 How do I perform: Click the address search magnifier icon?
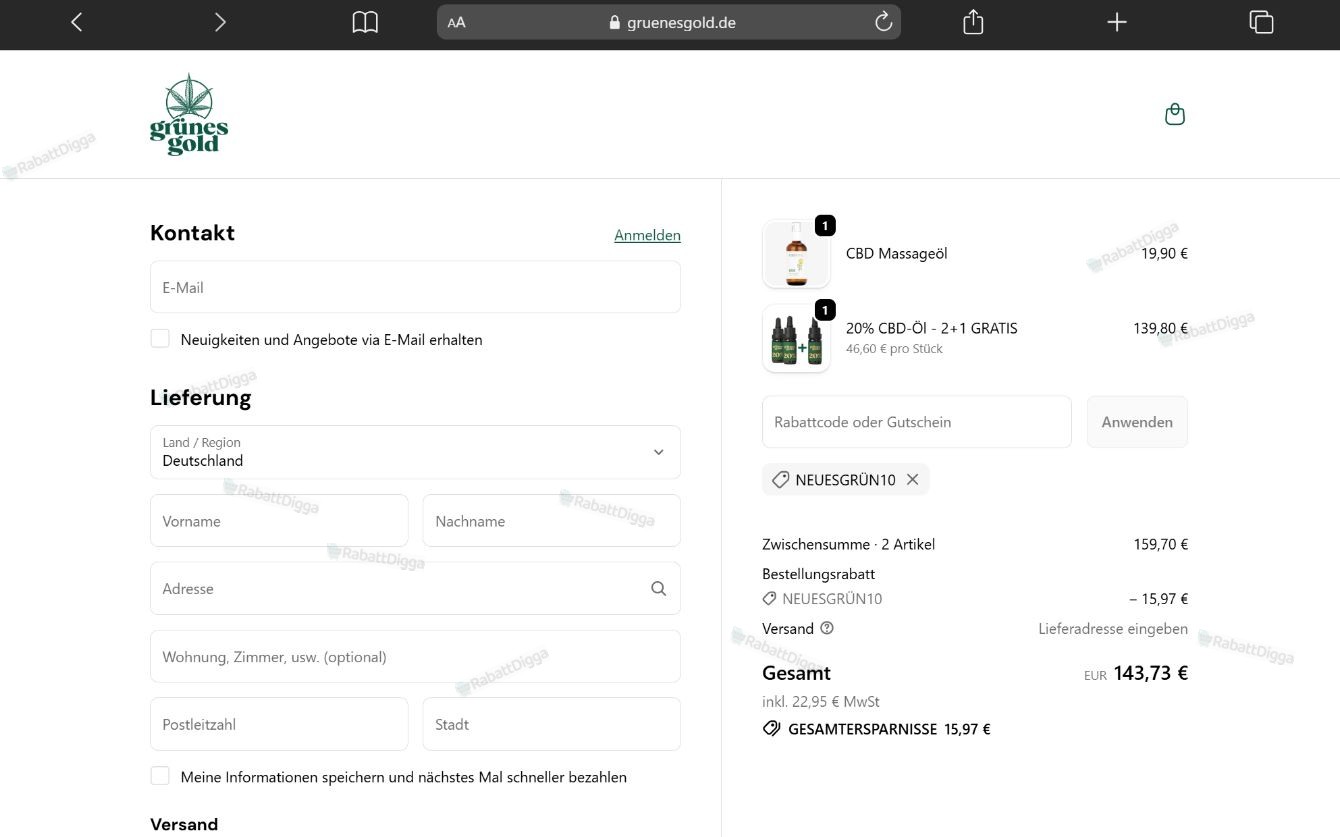coord(658,588)
